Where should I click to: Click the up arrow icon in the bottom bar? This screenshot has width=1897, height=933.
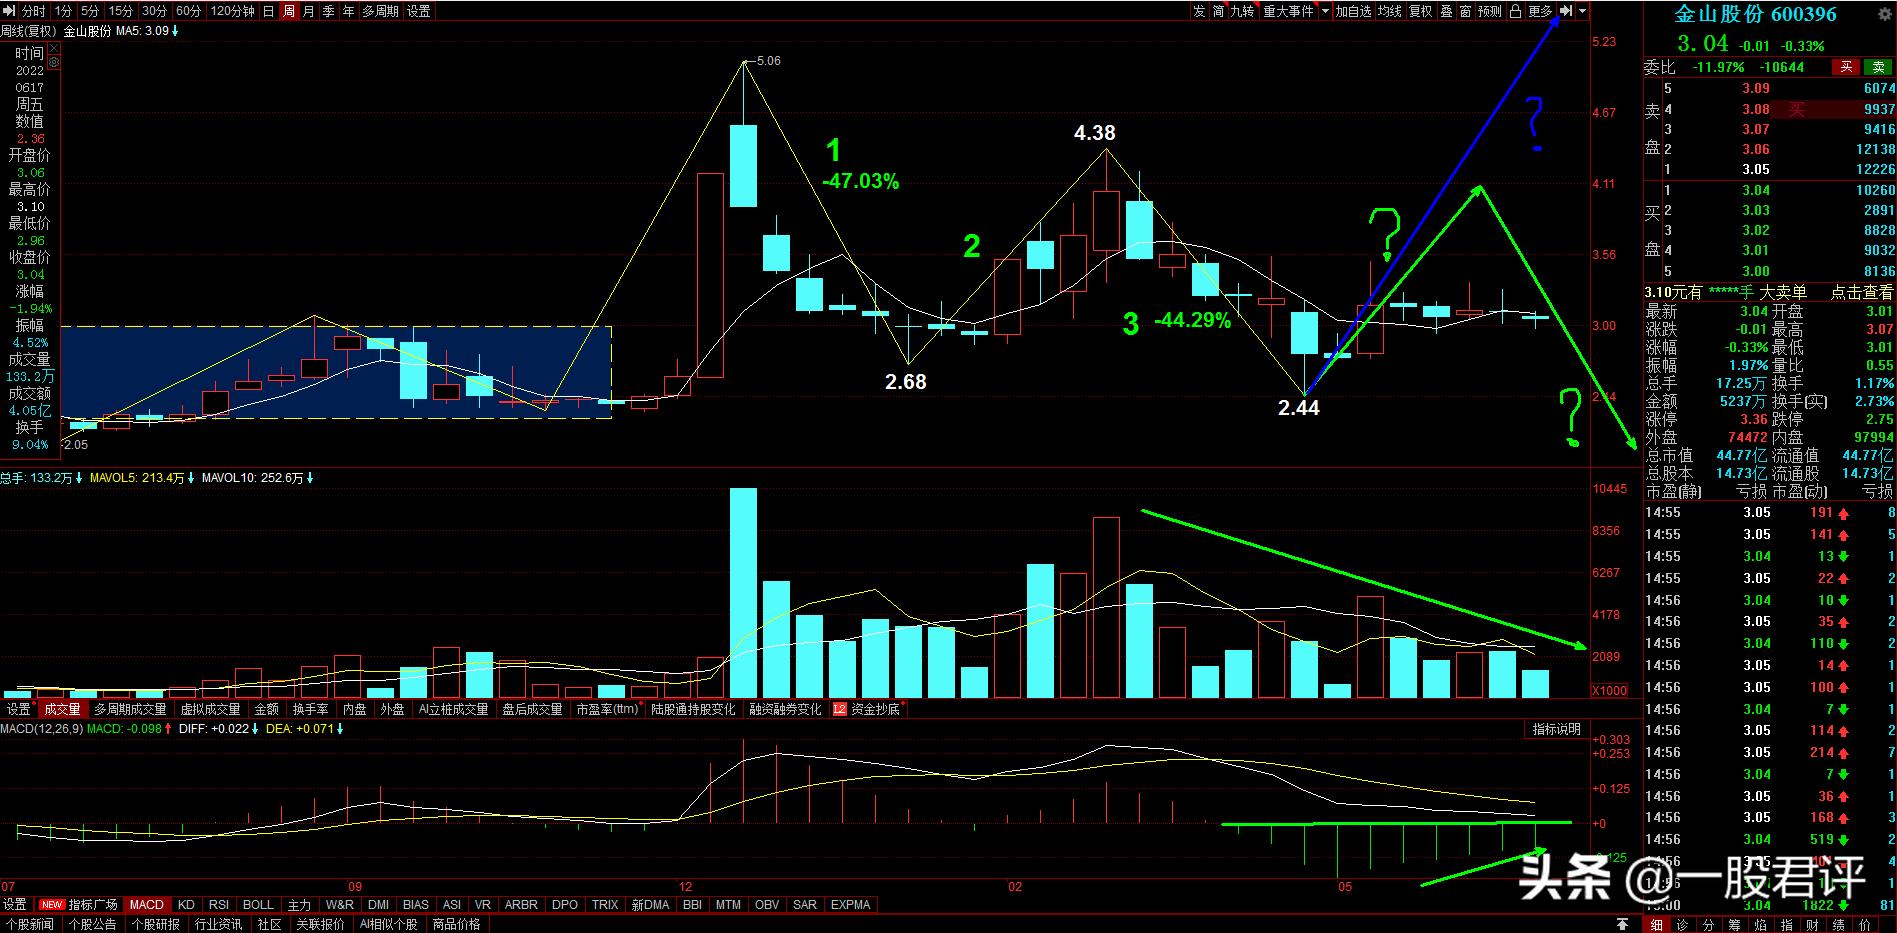tap(1622, 925)
